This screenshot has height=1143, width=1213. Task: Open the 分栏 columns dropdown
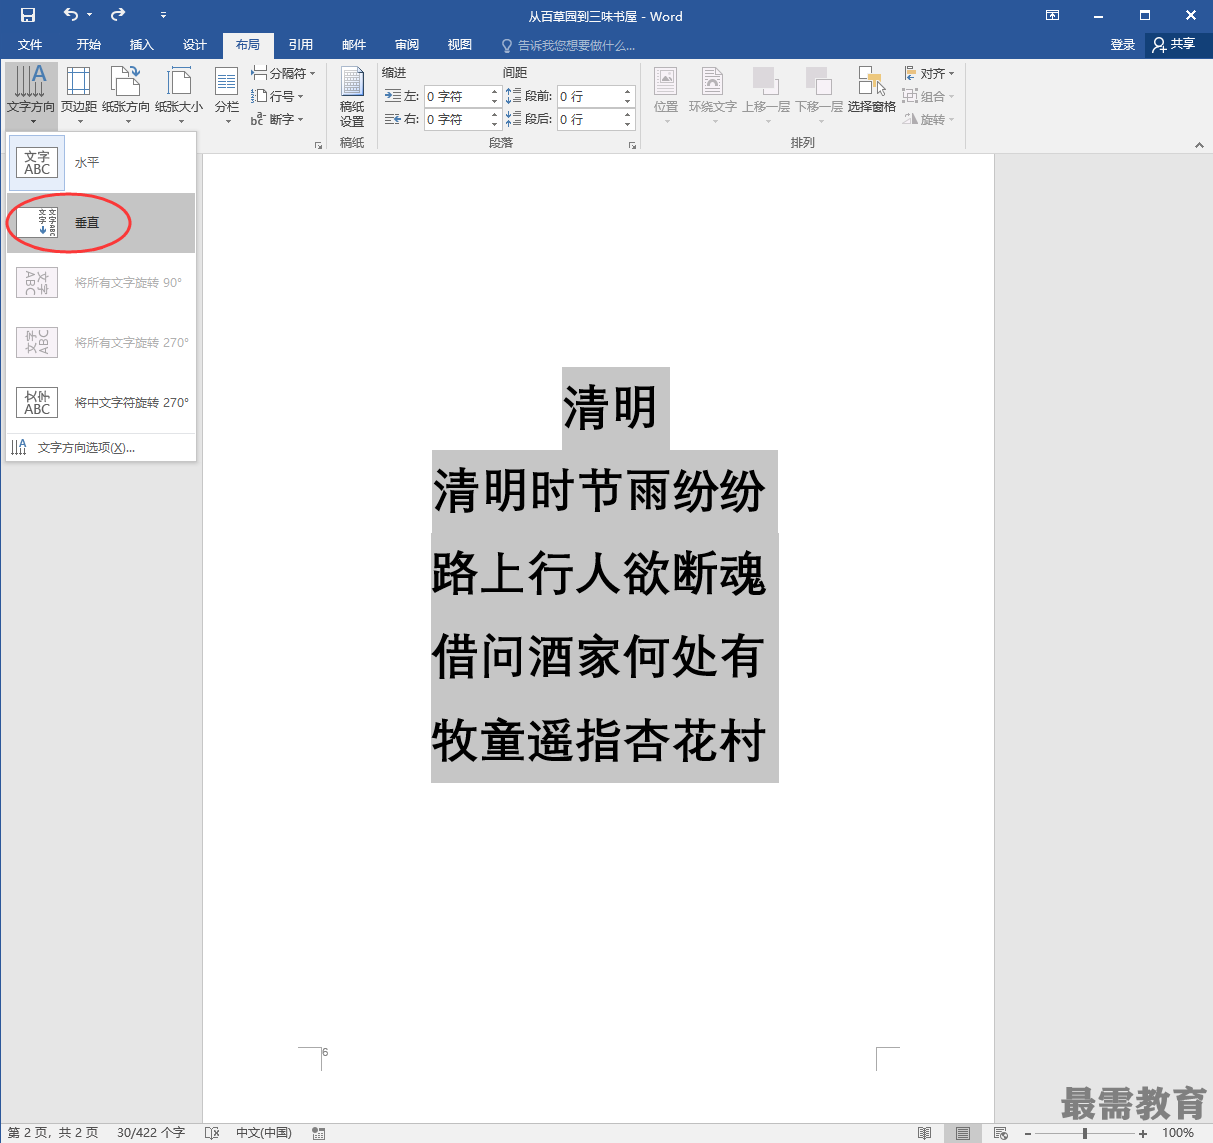click(227, 95)
